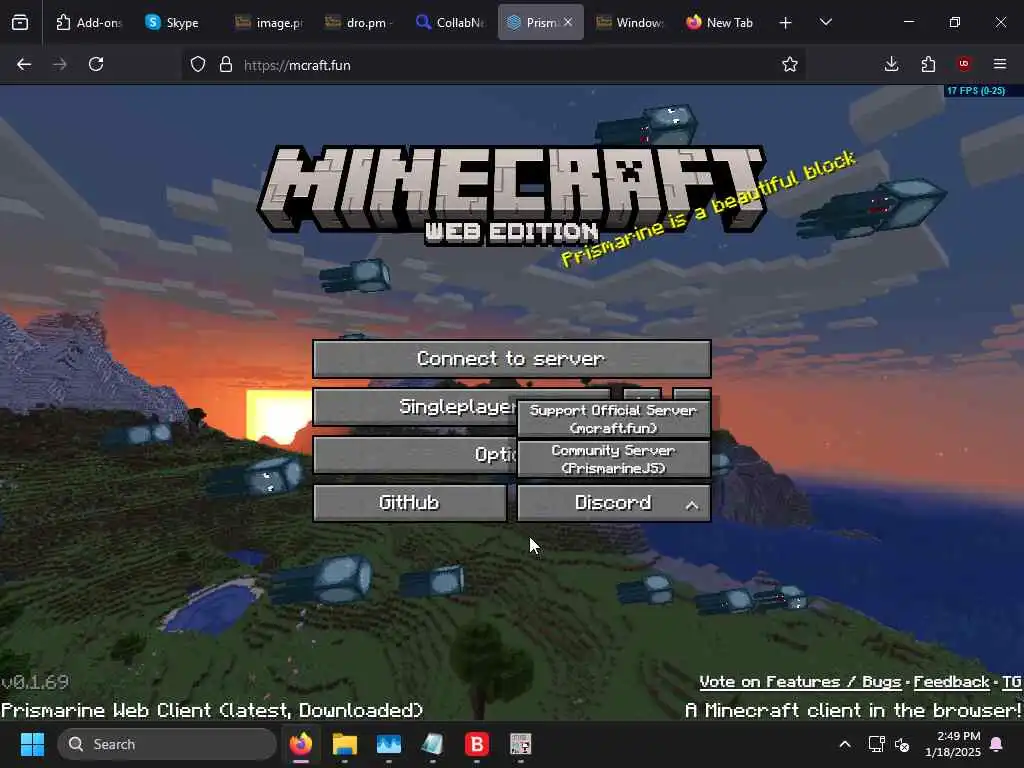Close the Prismarine tab
Screen dimensions: 1024x768
568,22
